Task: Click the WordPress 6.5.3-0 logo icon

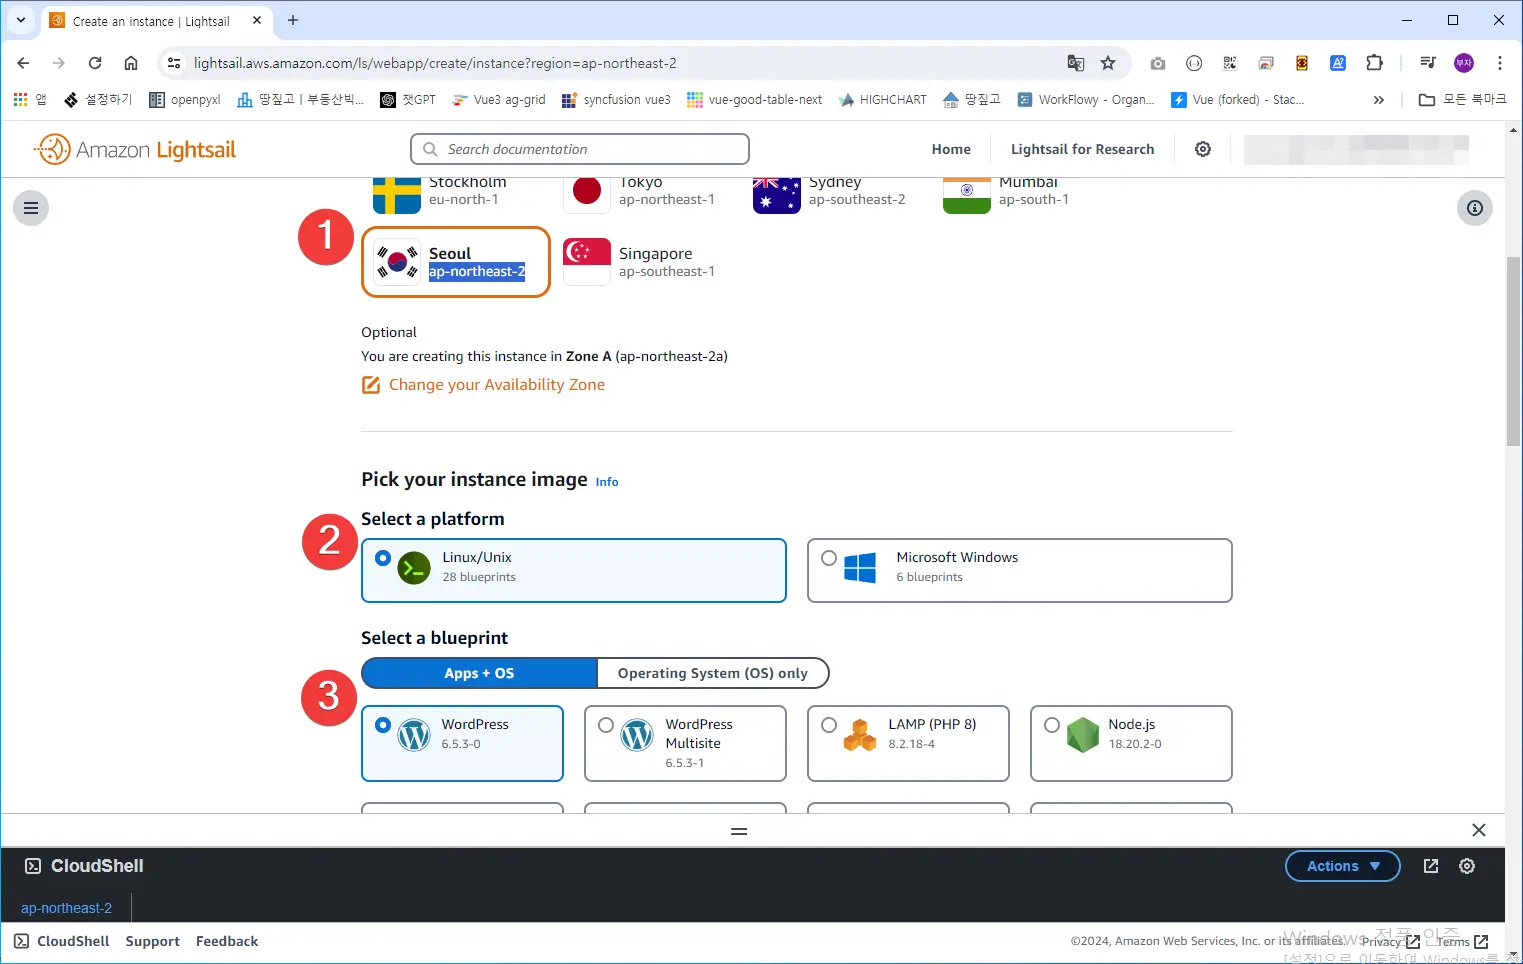Action: click(x=414, y=735)
